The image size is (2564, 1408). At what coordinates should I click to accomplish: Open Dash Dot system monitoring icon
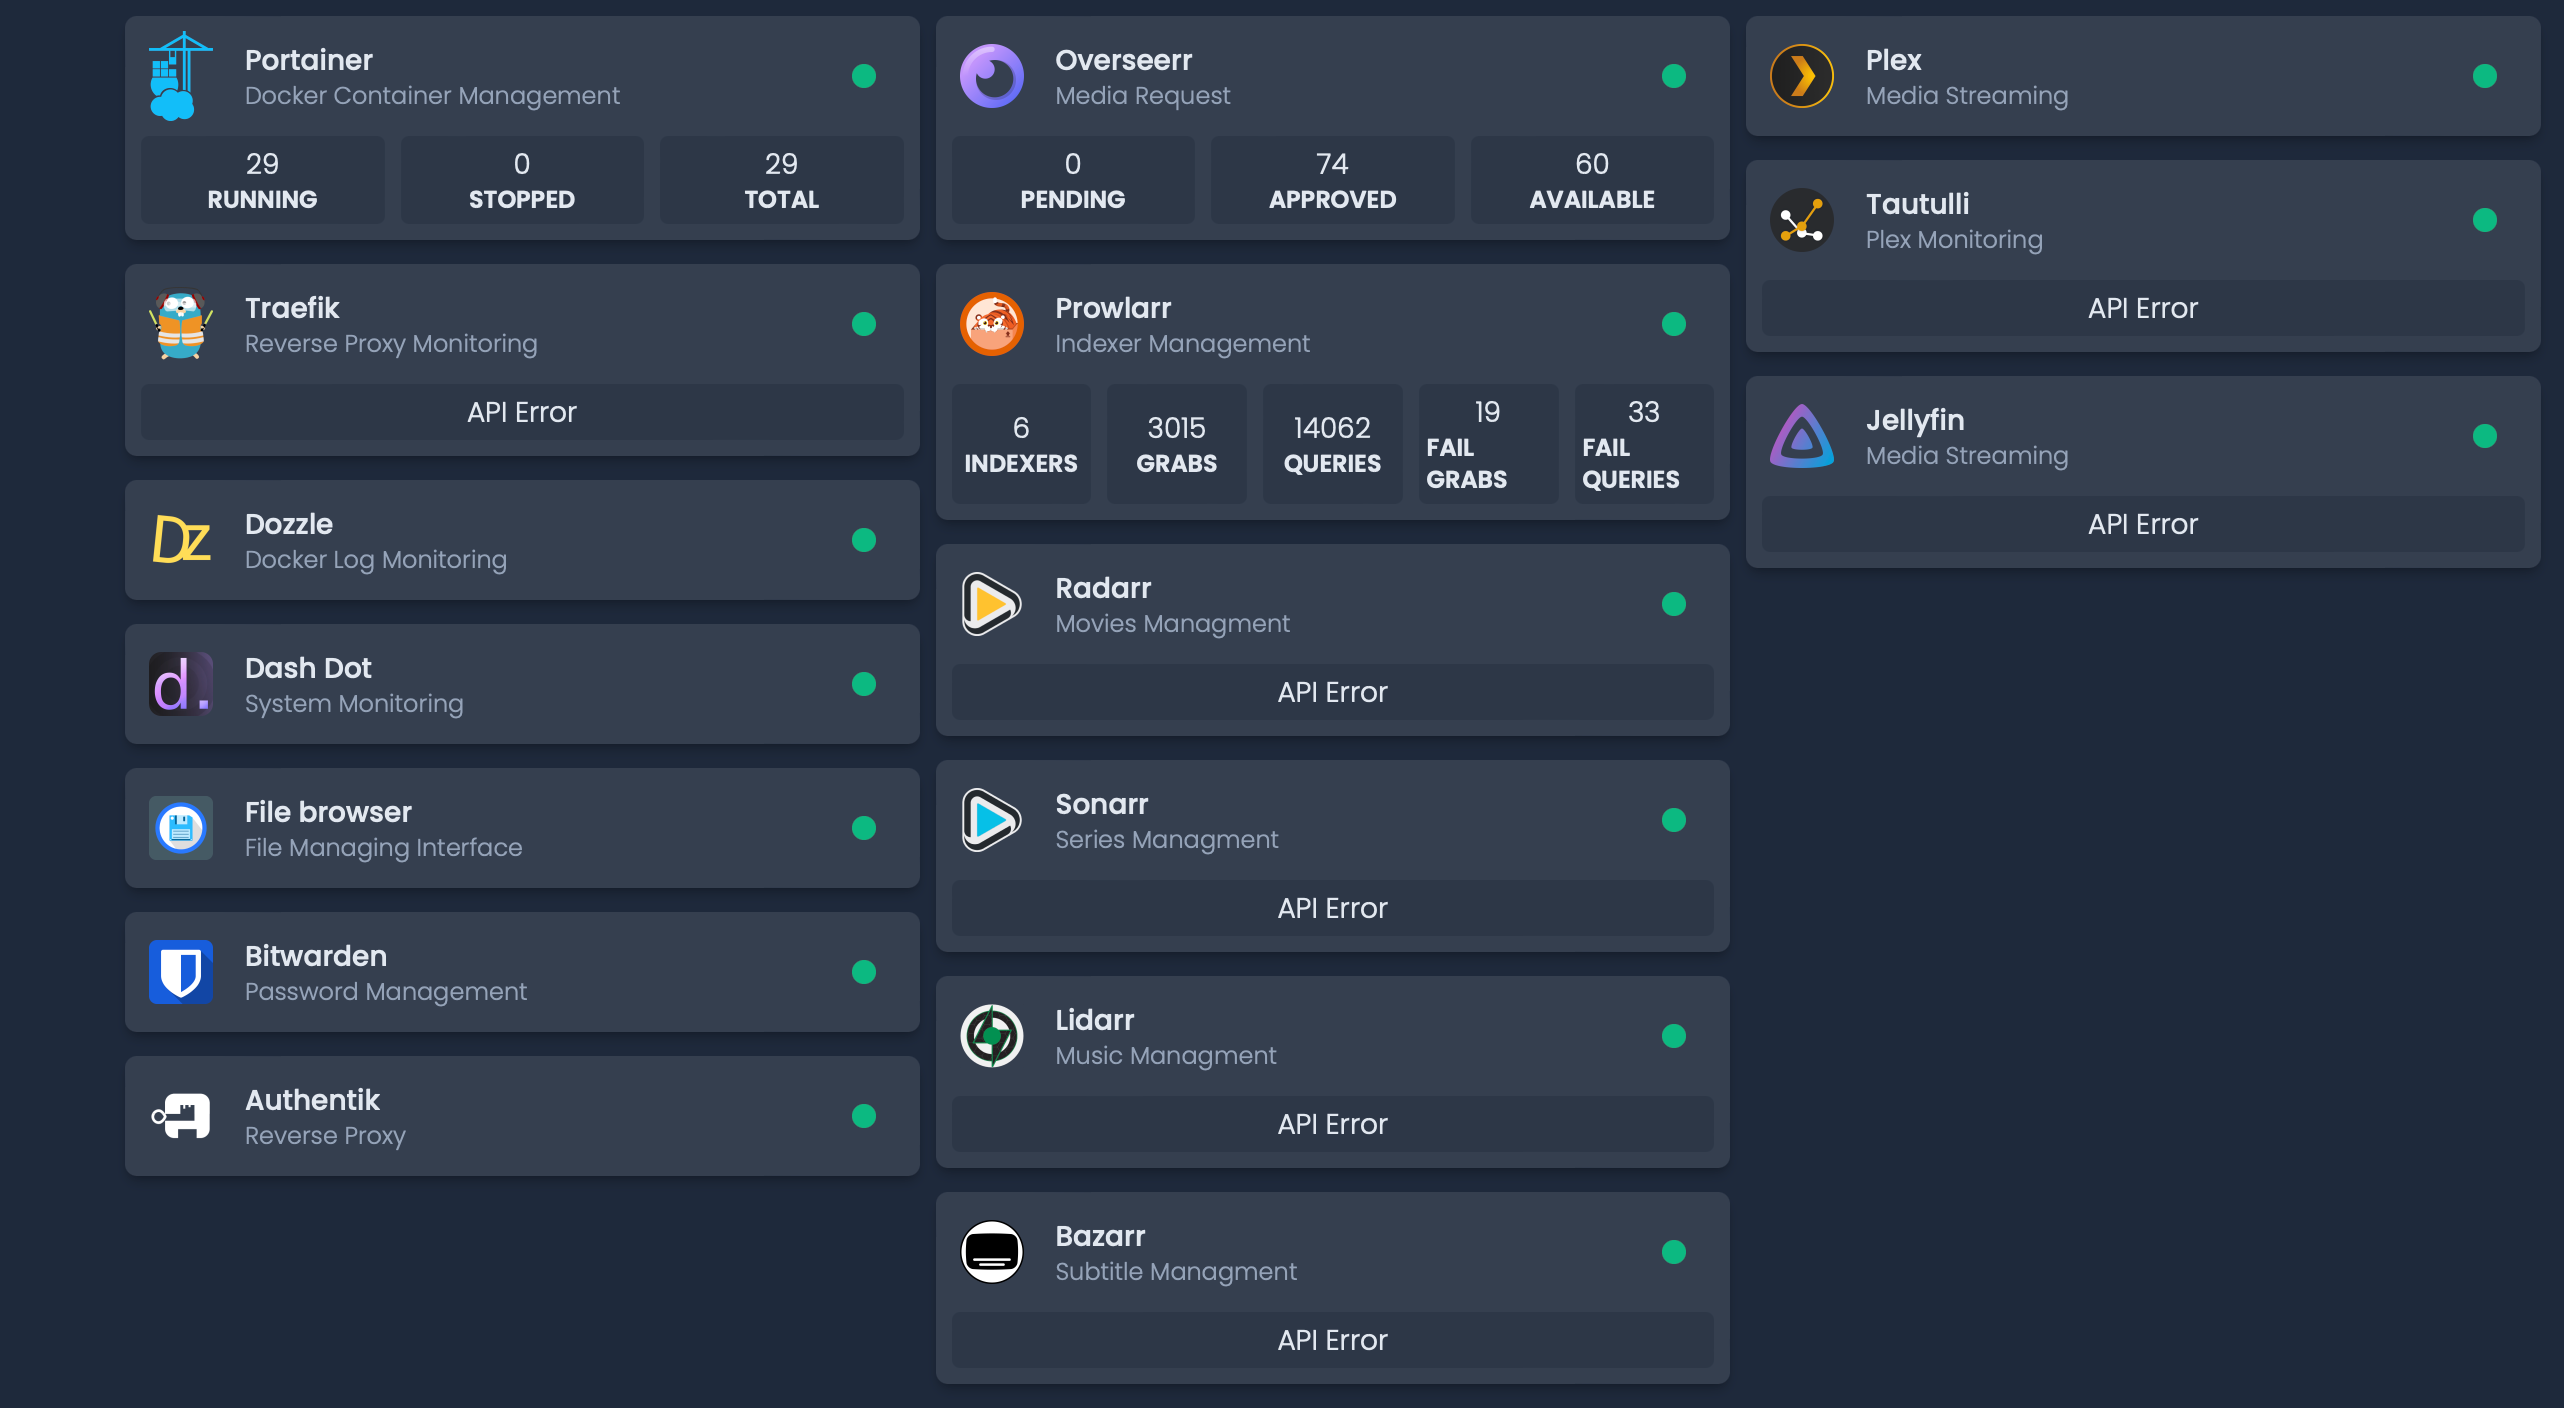pyautogui.click(x=181, y=684)
